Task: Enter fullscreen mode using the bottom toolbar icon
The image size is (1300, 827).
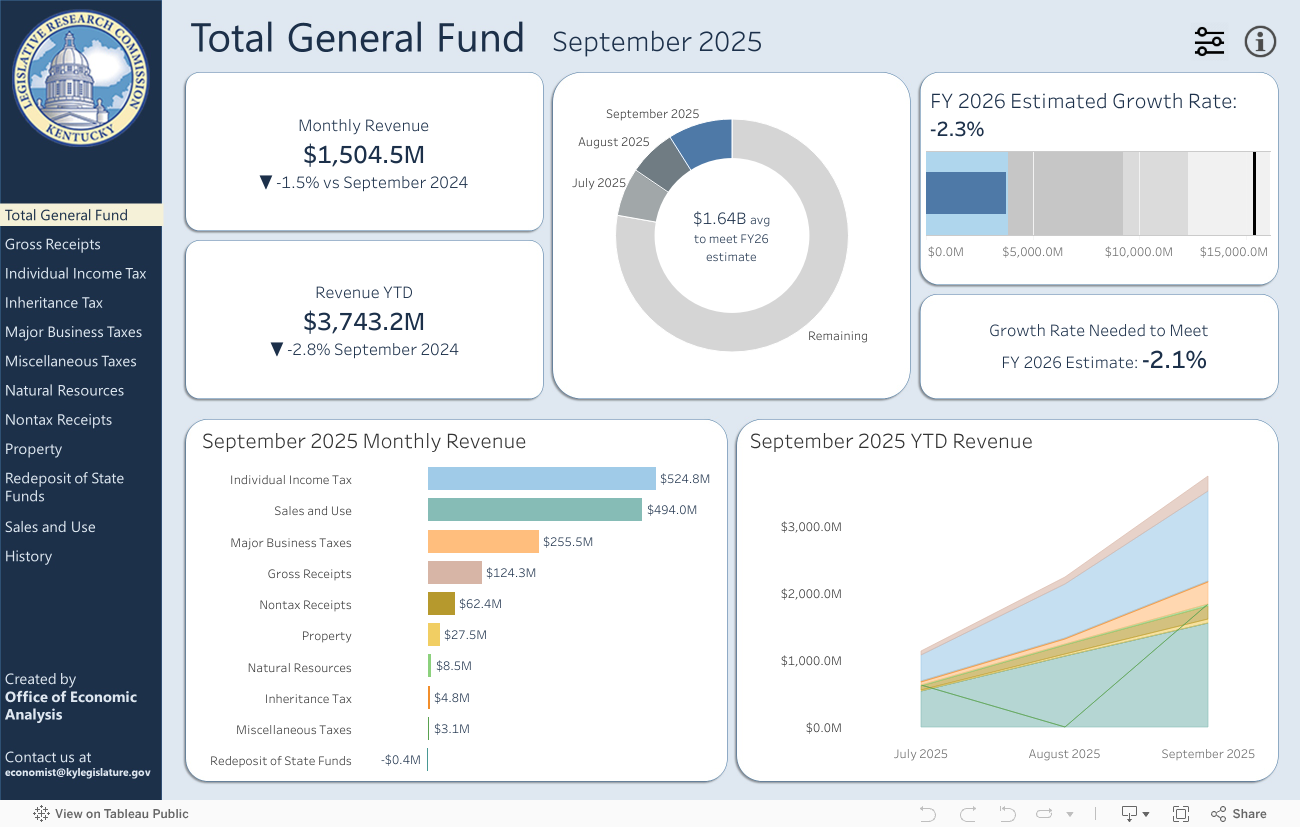Action: (1180, 814)
